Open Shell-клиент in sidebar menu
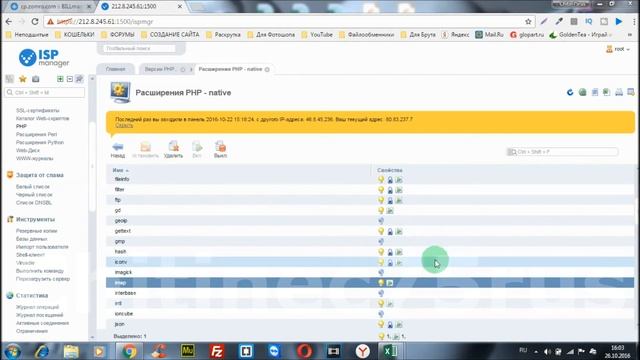 click(x=30, y=255)
